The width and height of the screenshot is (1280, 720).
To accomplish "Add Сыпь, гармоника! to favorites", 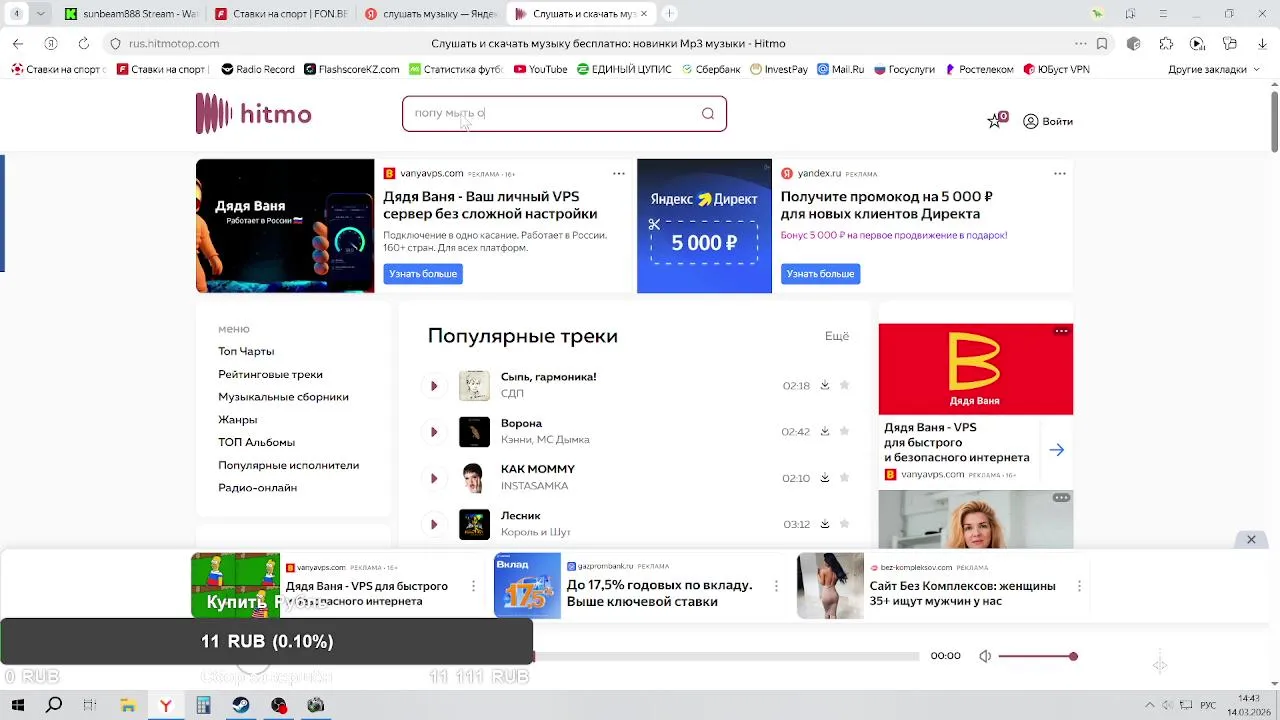I will pos(844,385).
